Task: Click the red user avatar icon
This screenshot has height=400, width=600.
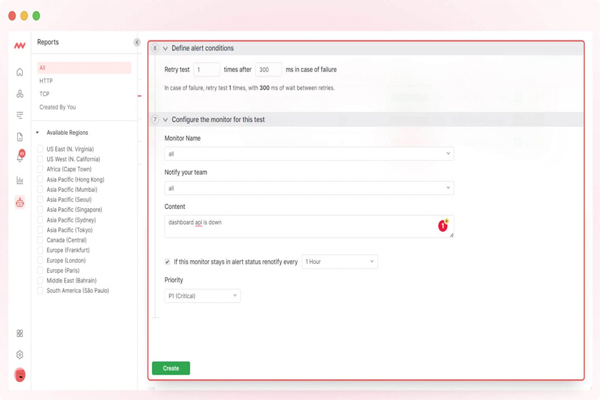Action: point(19,376)
